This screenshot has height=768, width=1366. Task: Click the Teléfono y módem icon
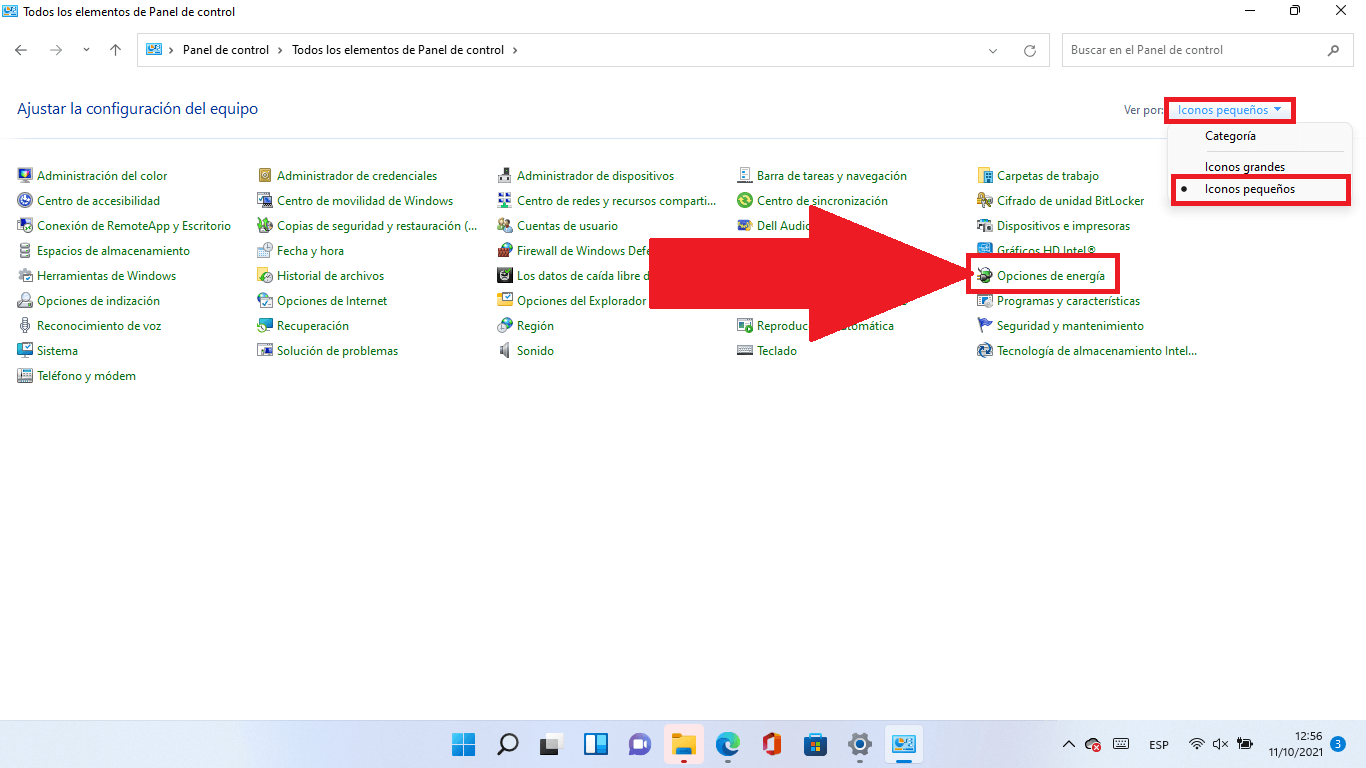25,376
